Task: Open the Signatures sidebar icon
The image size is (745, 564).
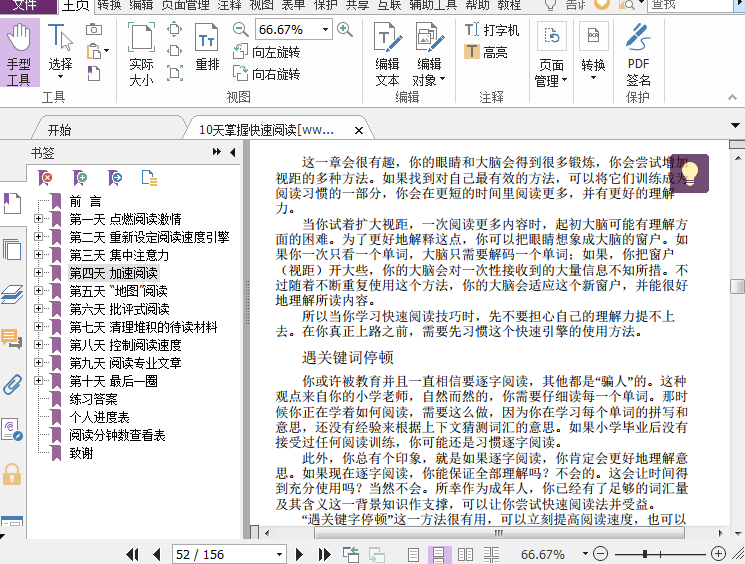Action: pos(12,429)
